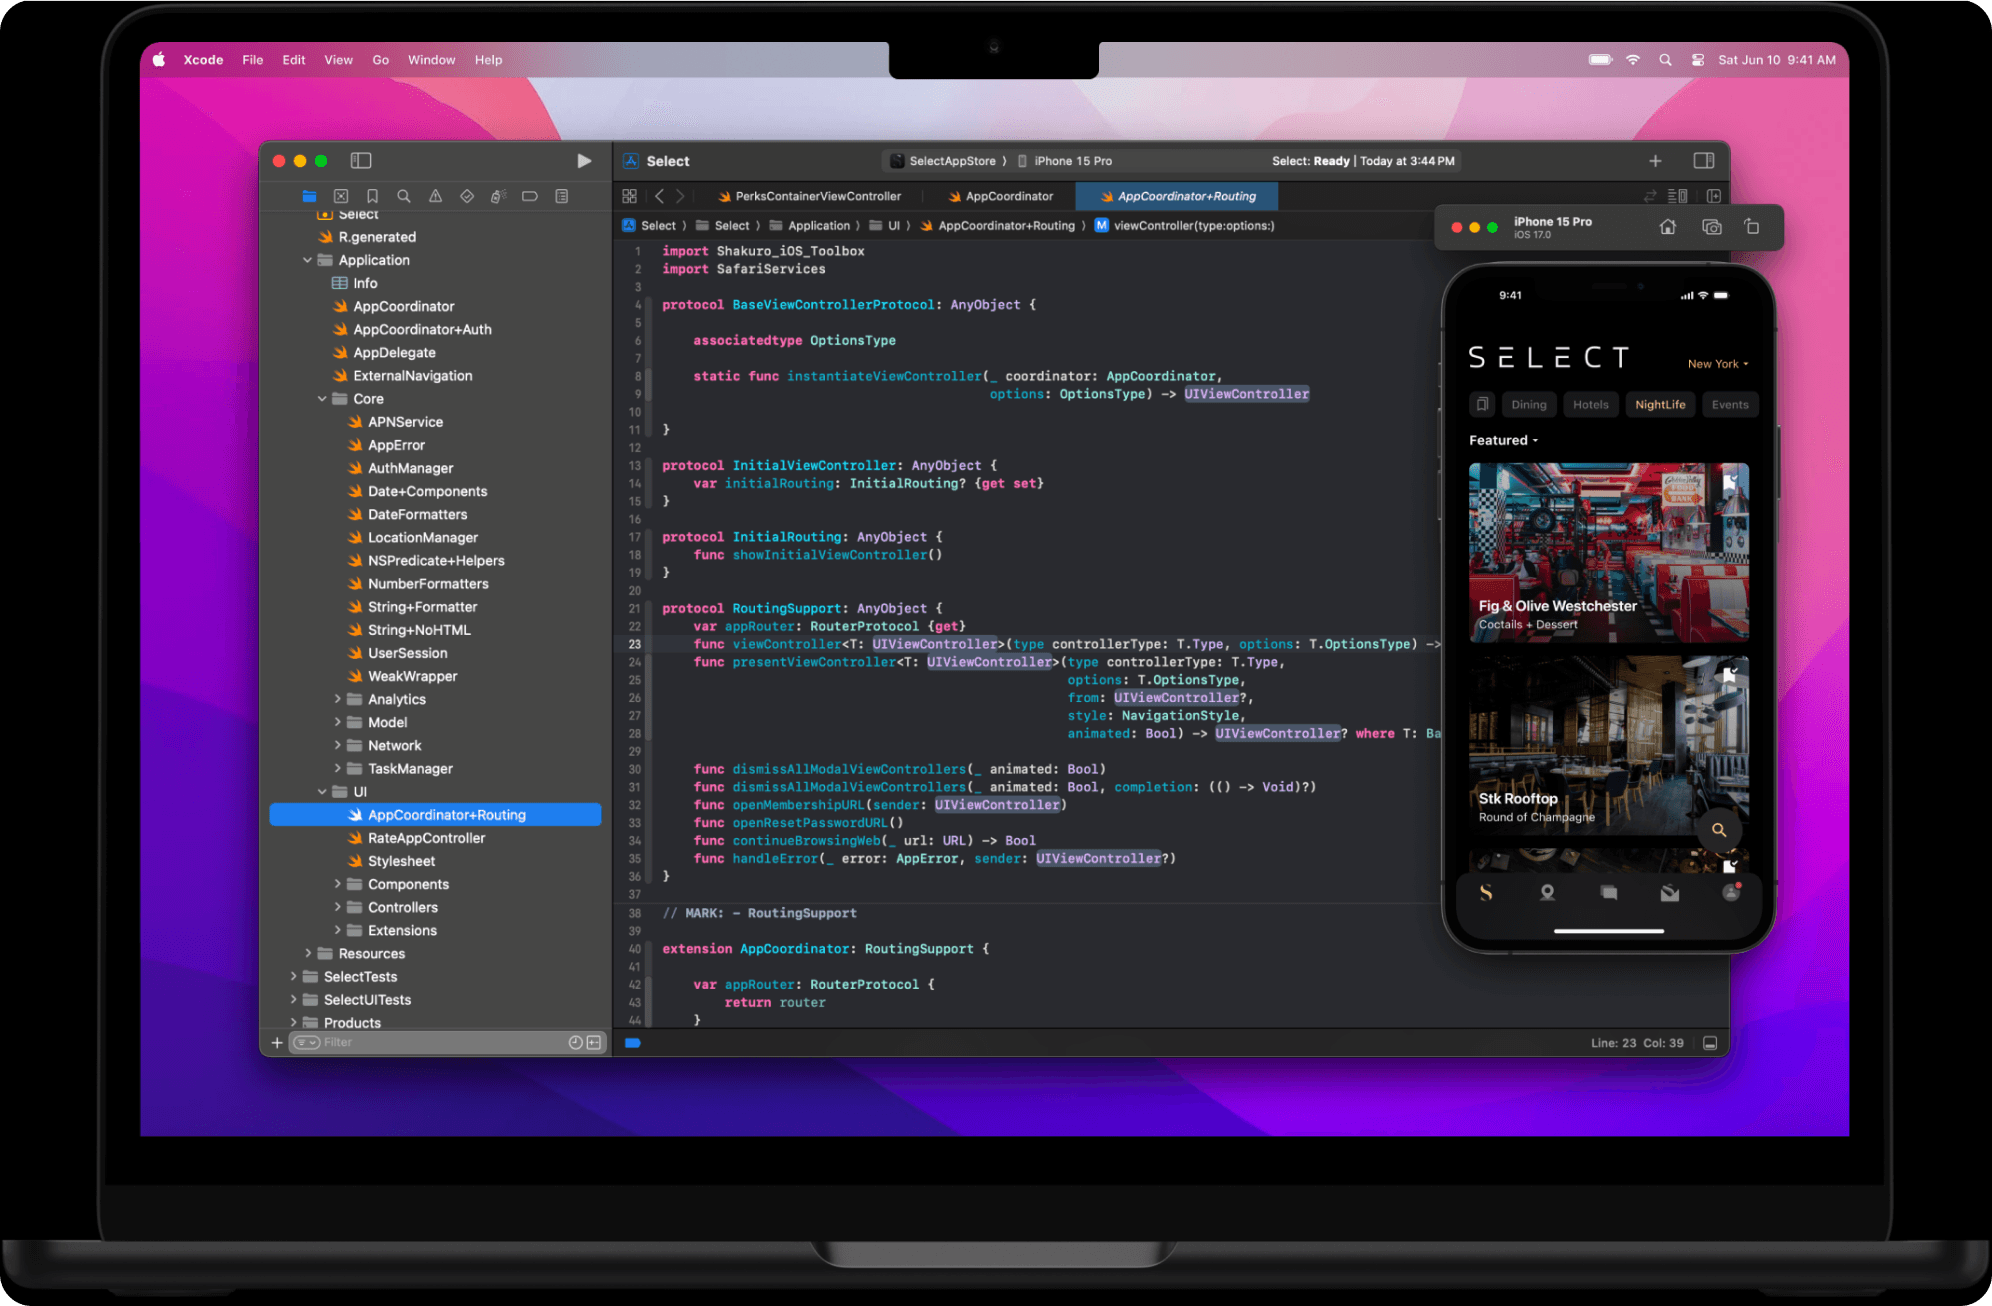Open Spotlight search in the menu bar
This screenshot has width=1992, height=1306.
1665,60
